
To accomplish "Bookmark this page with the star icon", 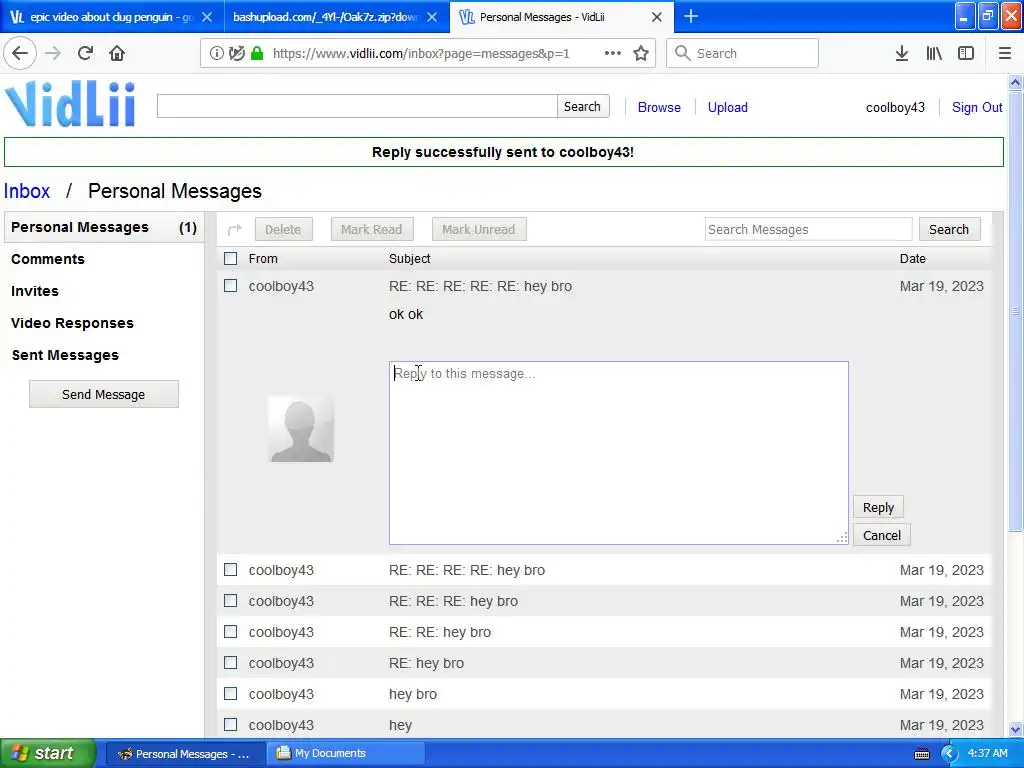I will point(641,53).
